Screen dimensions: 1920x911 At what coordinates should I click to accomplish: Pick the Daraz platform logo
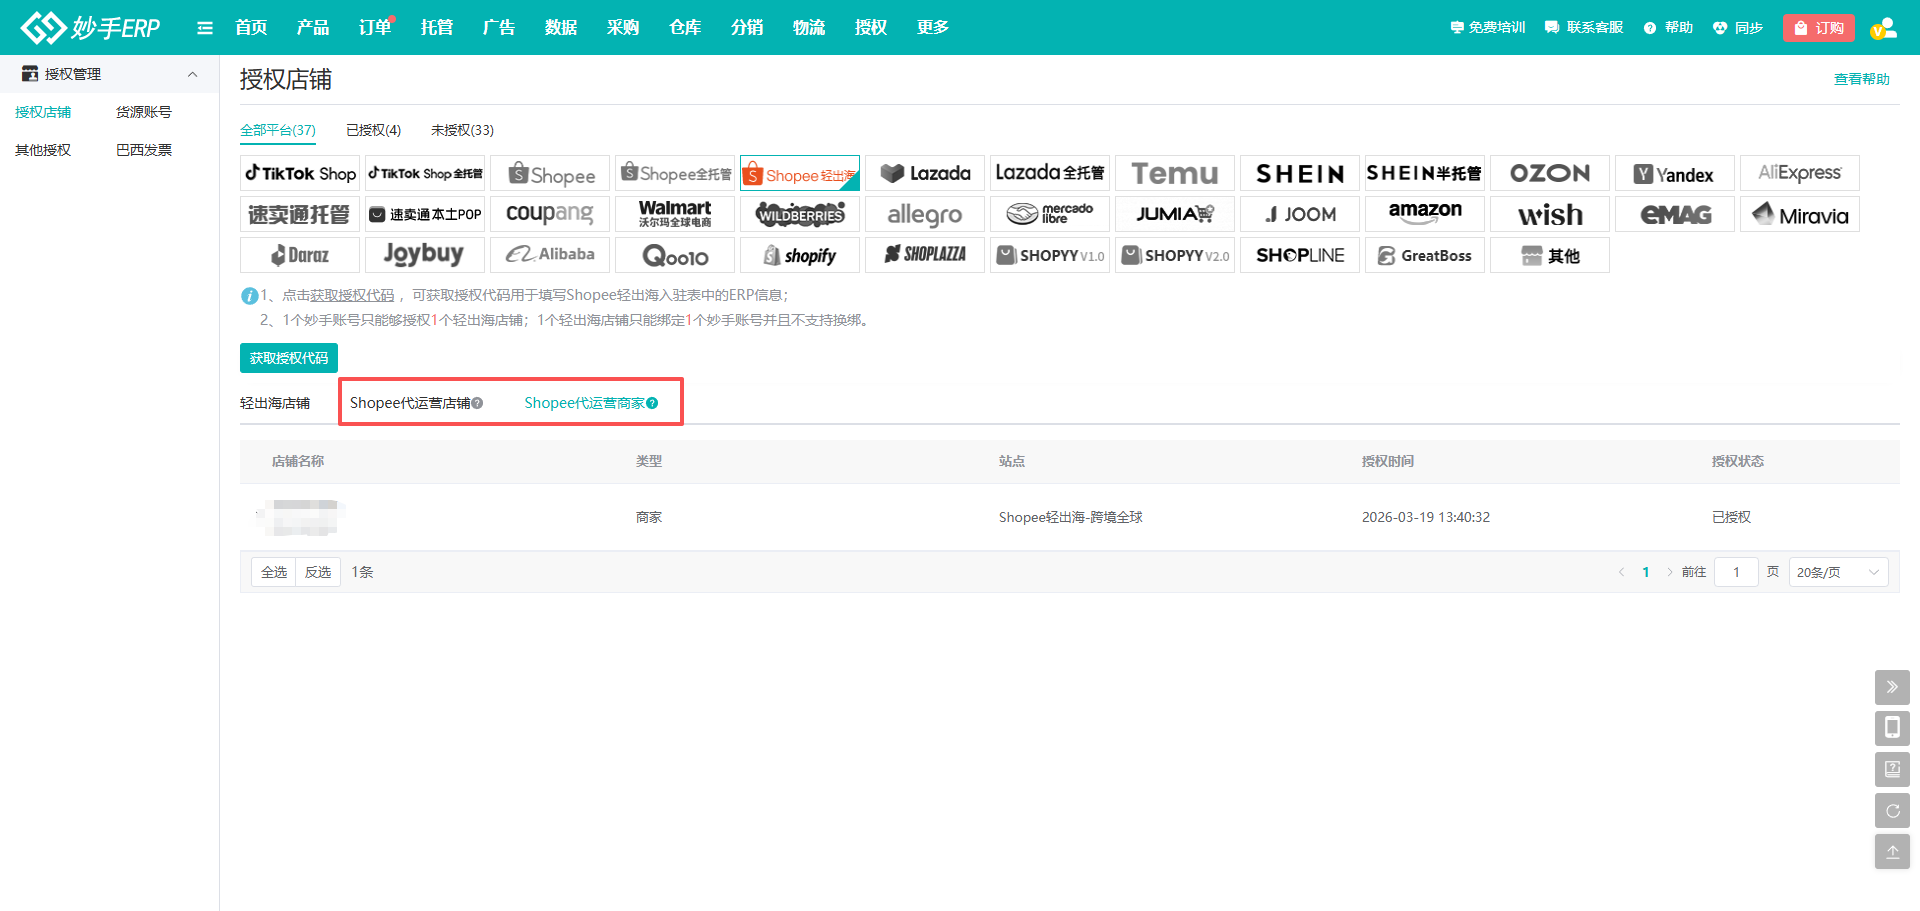pos(300,255)
